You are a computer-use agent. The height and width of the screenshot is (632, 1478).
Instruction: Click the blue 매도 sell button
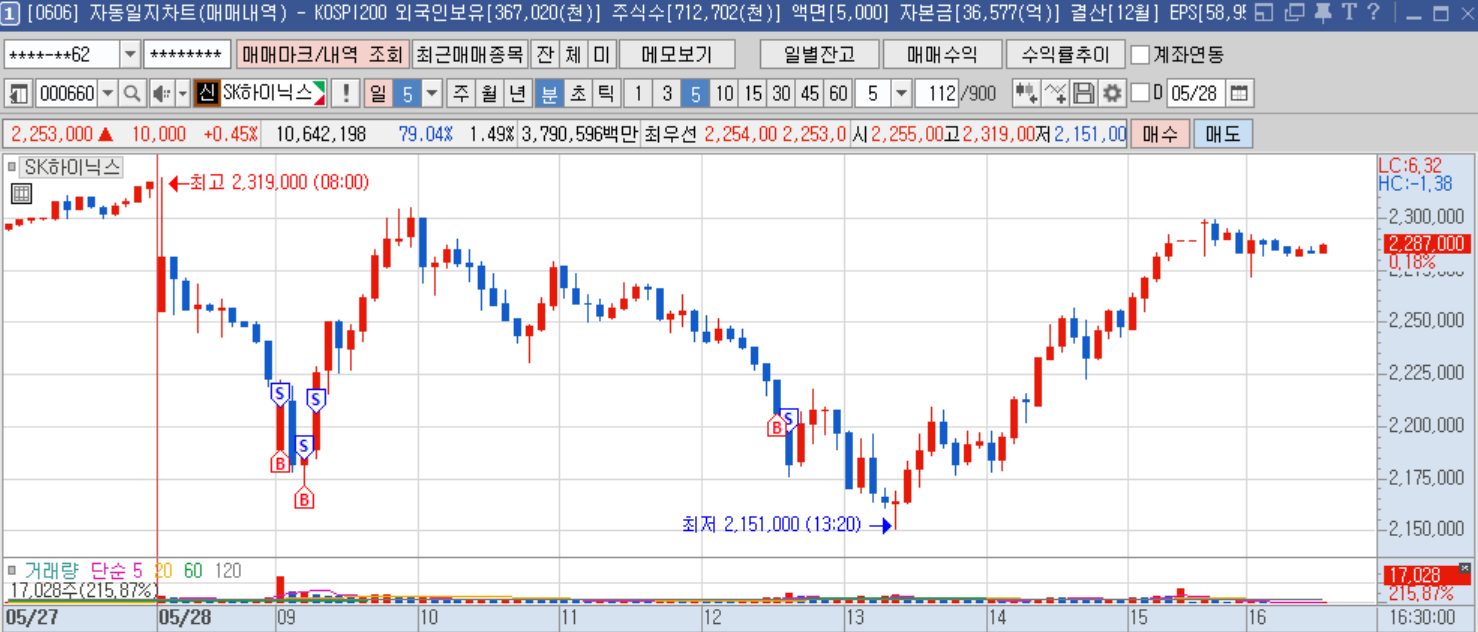[x=1223, y=134]
